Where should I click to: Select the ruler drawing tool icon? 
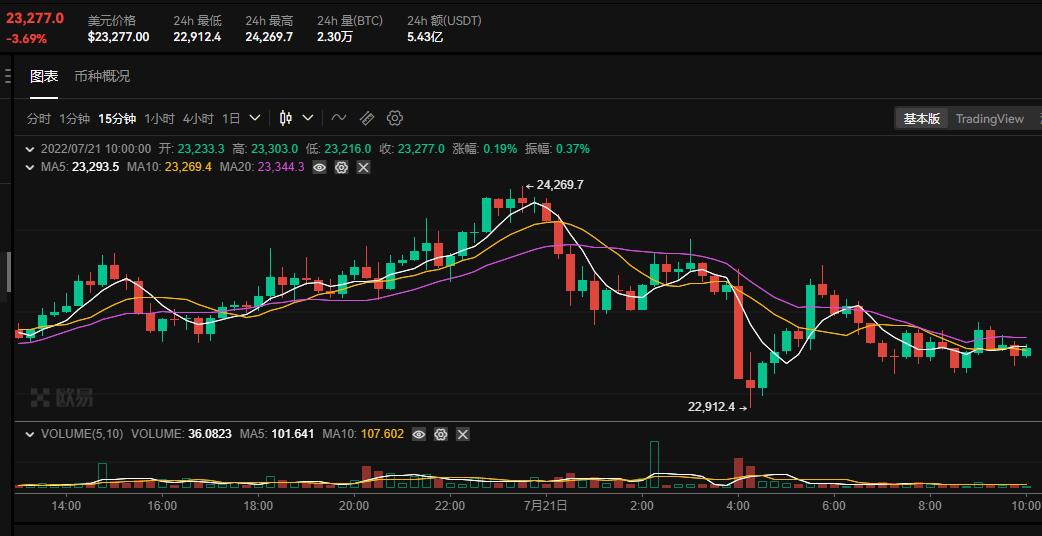tap(367, 118)
